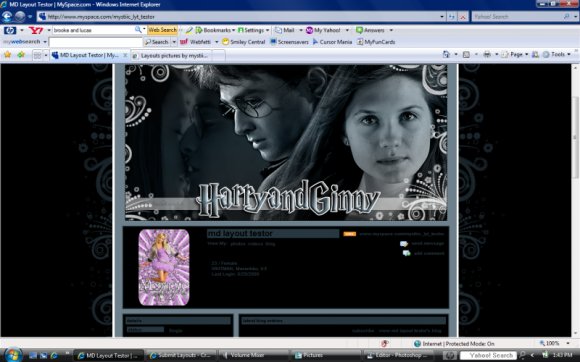
Task: Open the 100% zoom level dropdown
Action: point(568,344)
